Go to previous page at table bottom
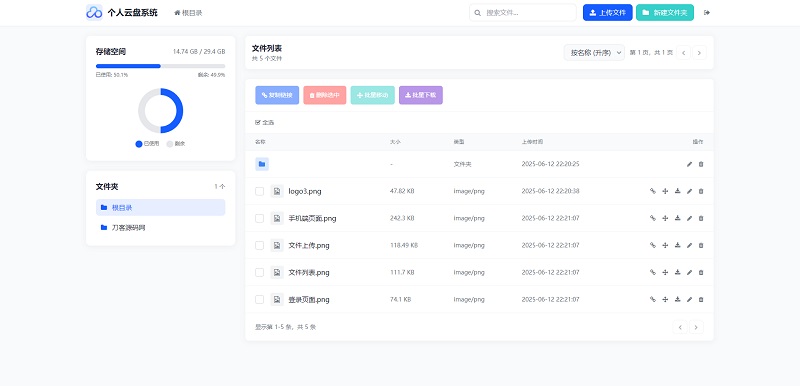This screenshot has height=386, width=800. click(680, 327)
